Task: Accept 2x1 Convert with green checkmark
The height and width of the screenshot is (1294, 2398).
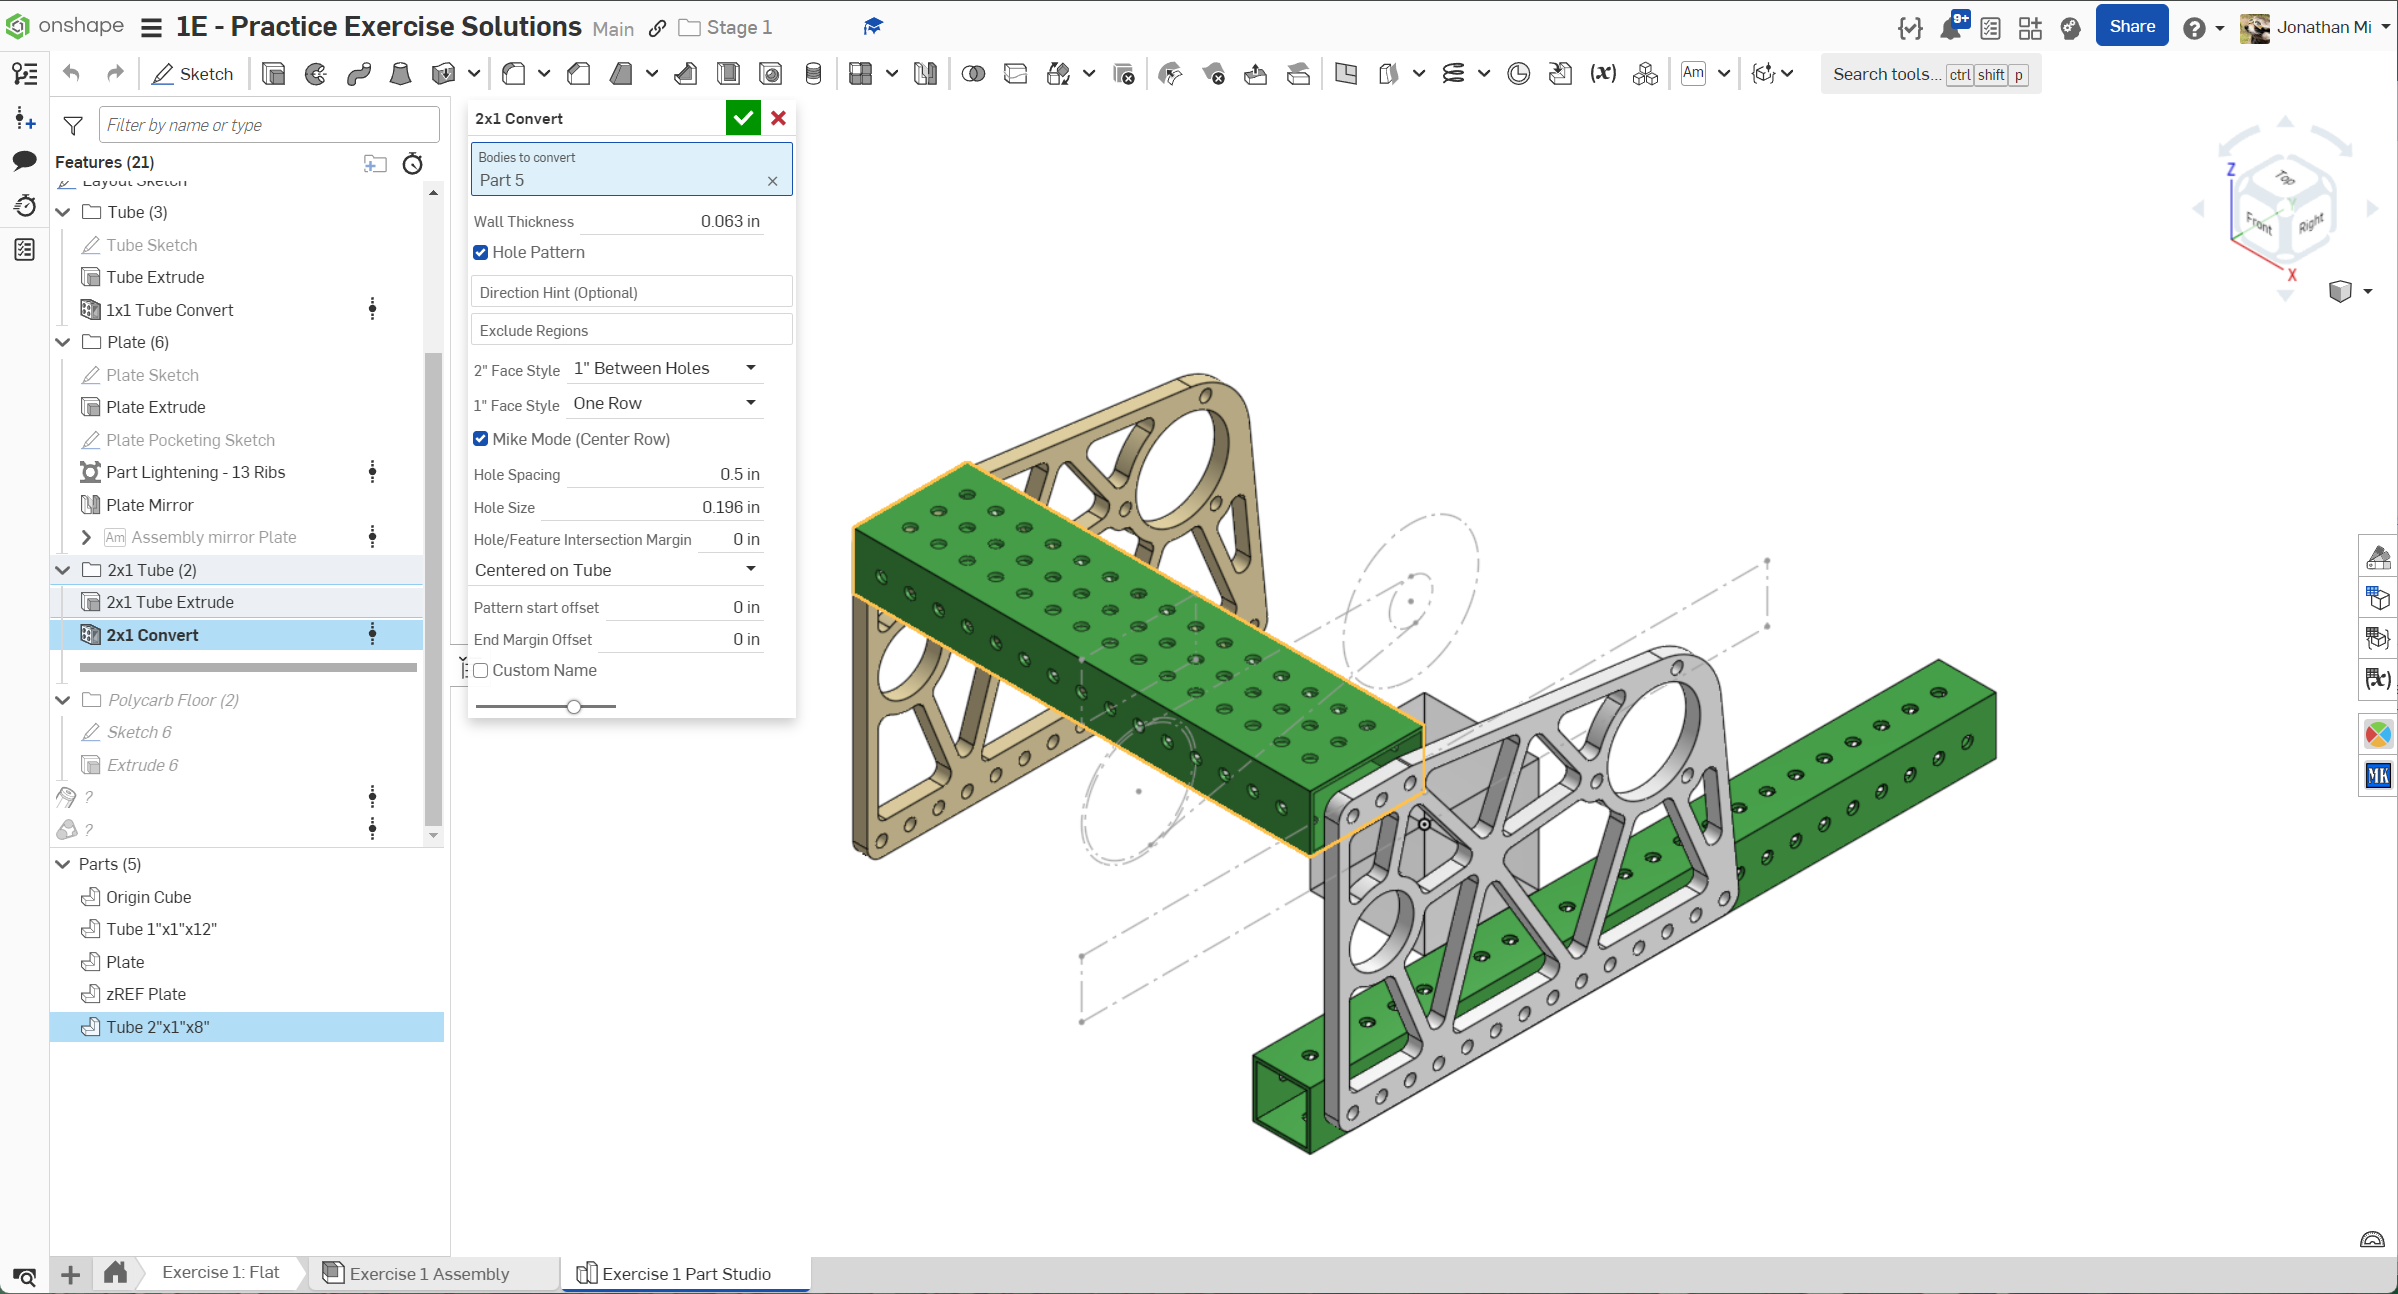Action: [x=742, y=118]
